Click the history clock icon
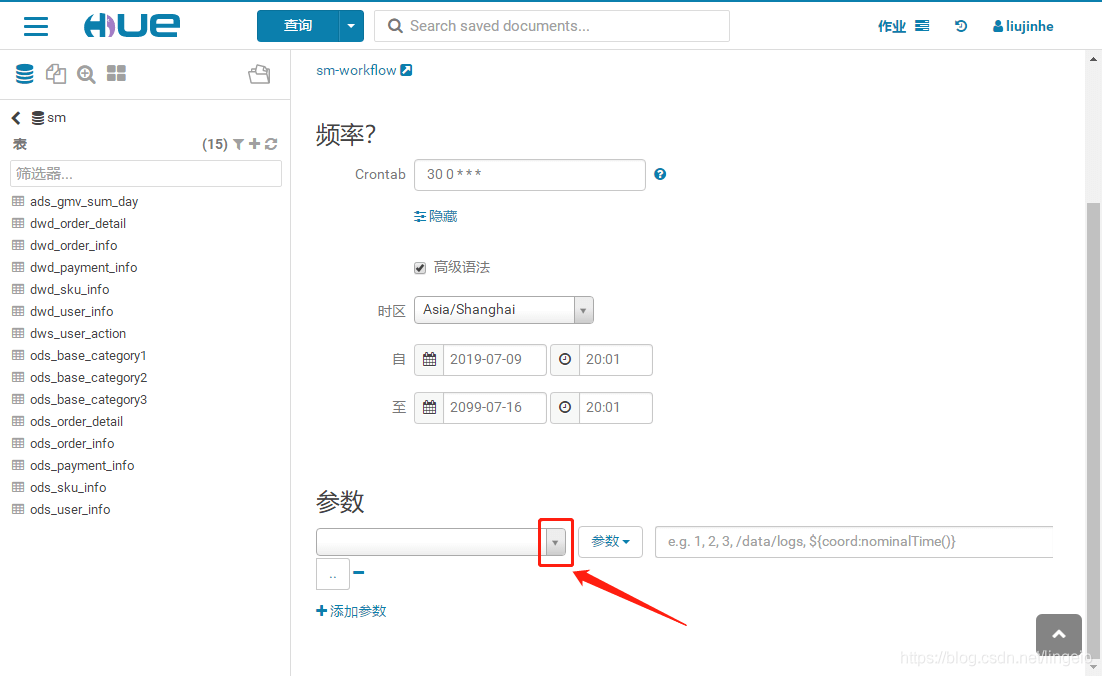This screenshot has height=676, width=1102. [x=961, y=26]
